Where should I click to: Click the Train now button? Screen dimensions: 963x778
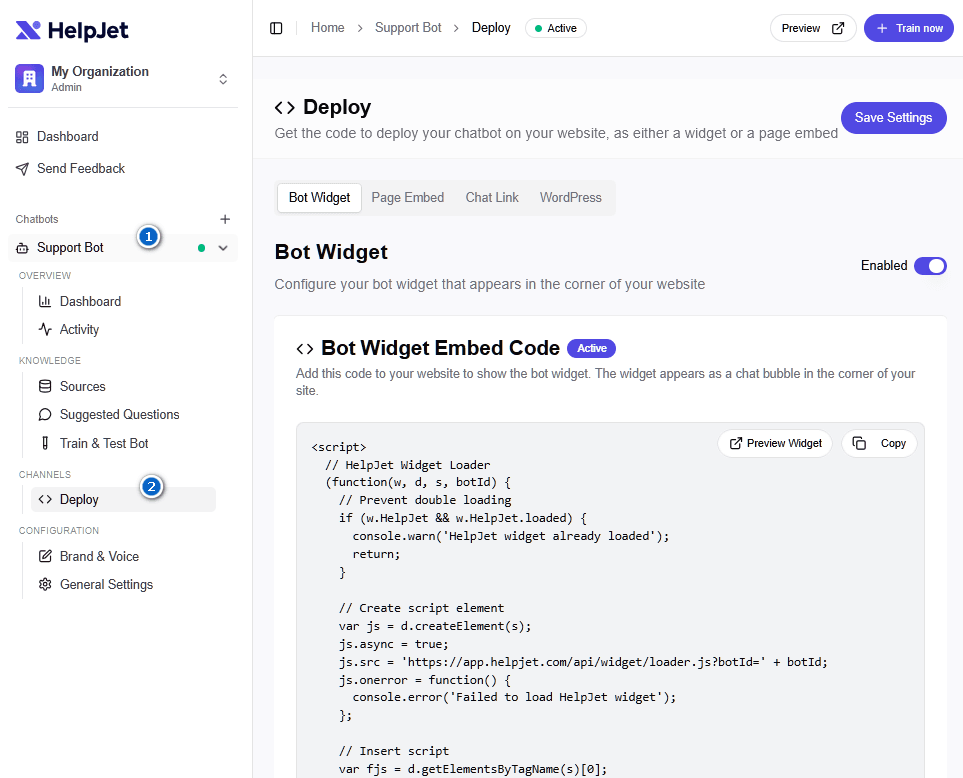point(908,28)
